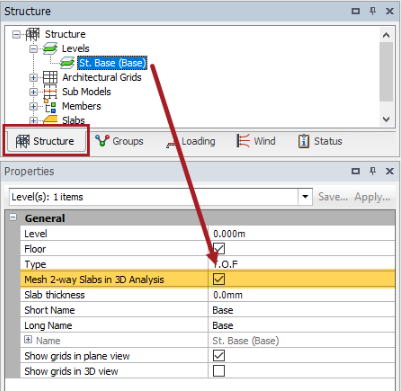
Task: Click the 'Long Name' property label
Action: click(x=48, y=325)
